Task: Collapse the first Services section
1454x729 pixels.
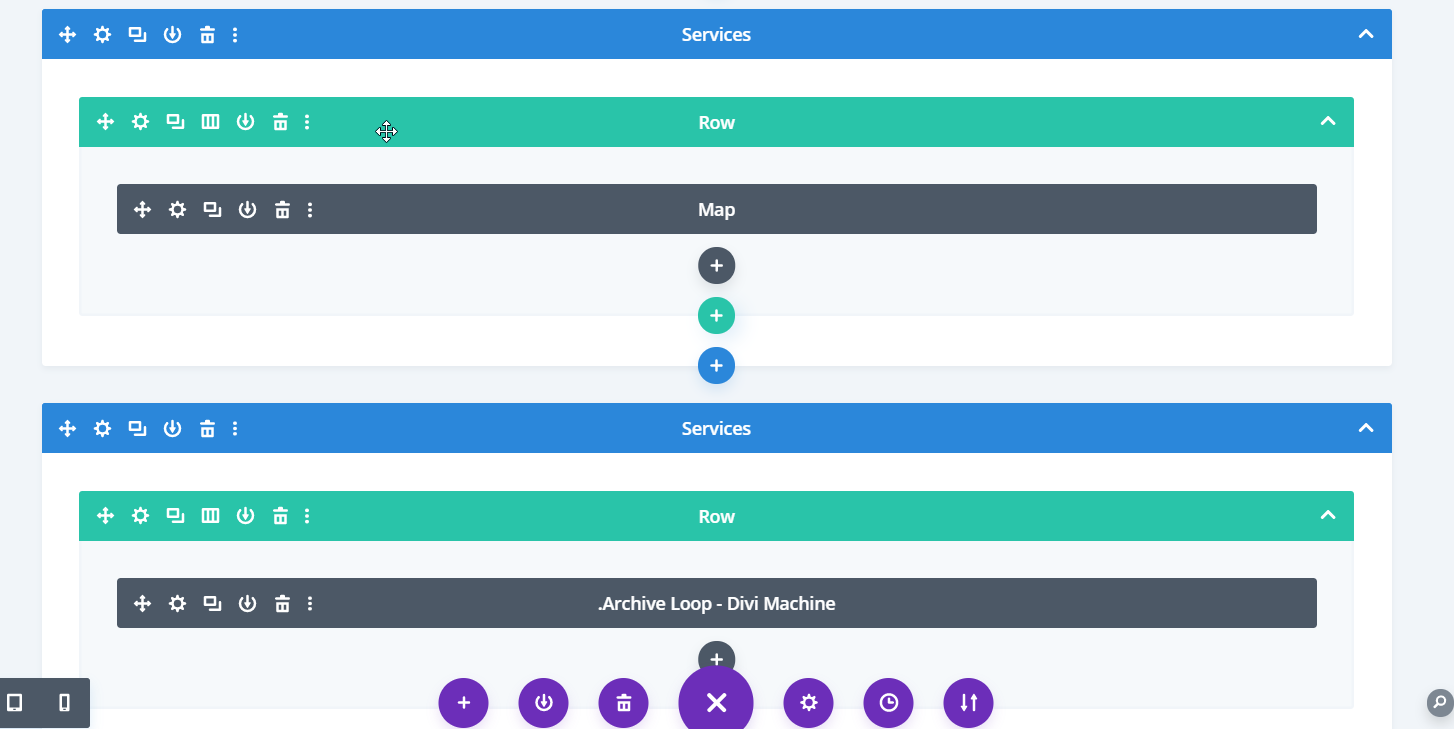Action: coord(1365,34)
